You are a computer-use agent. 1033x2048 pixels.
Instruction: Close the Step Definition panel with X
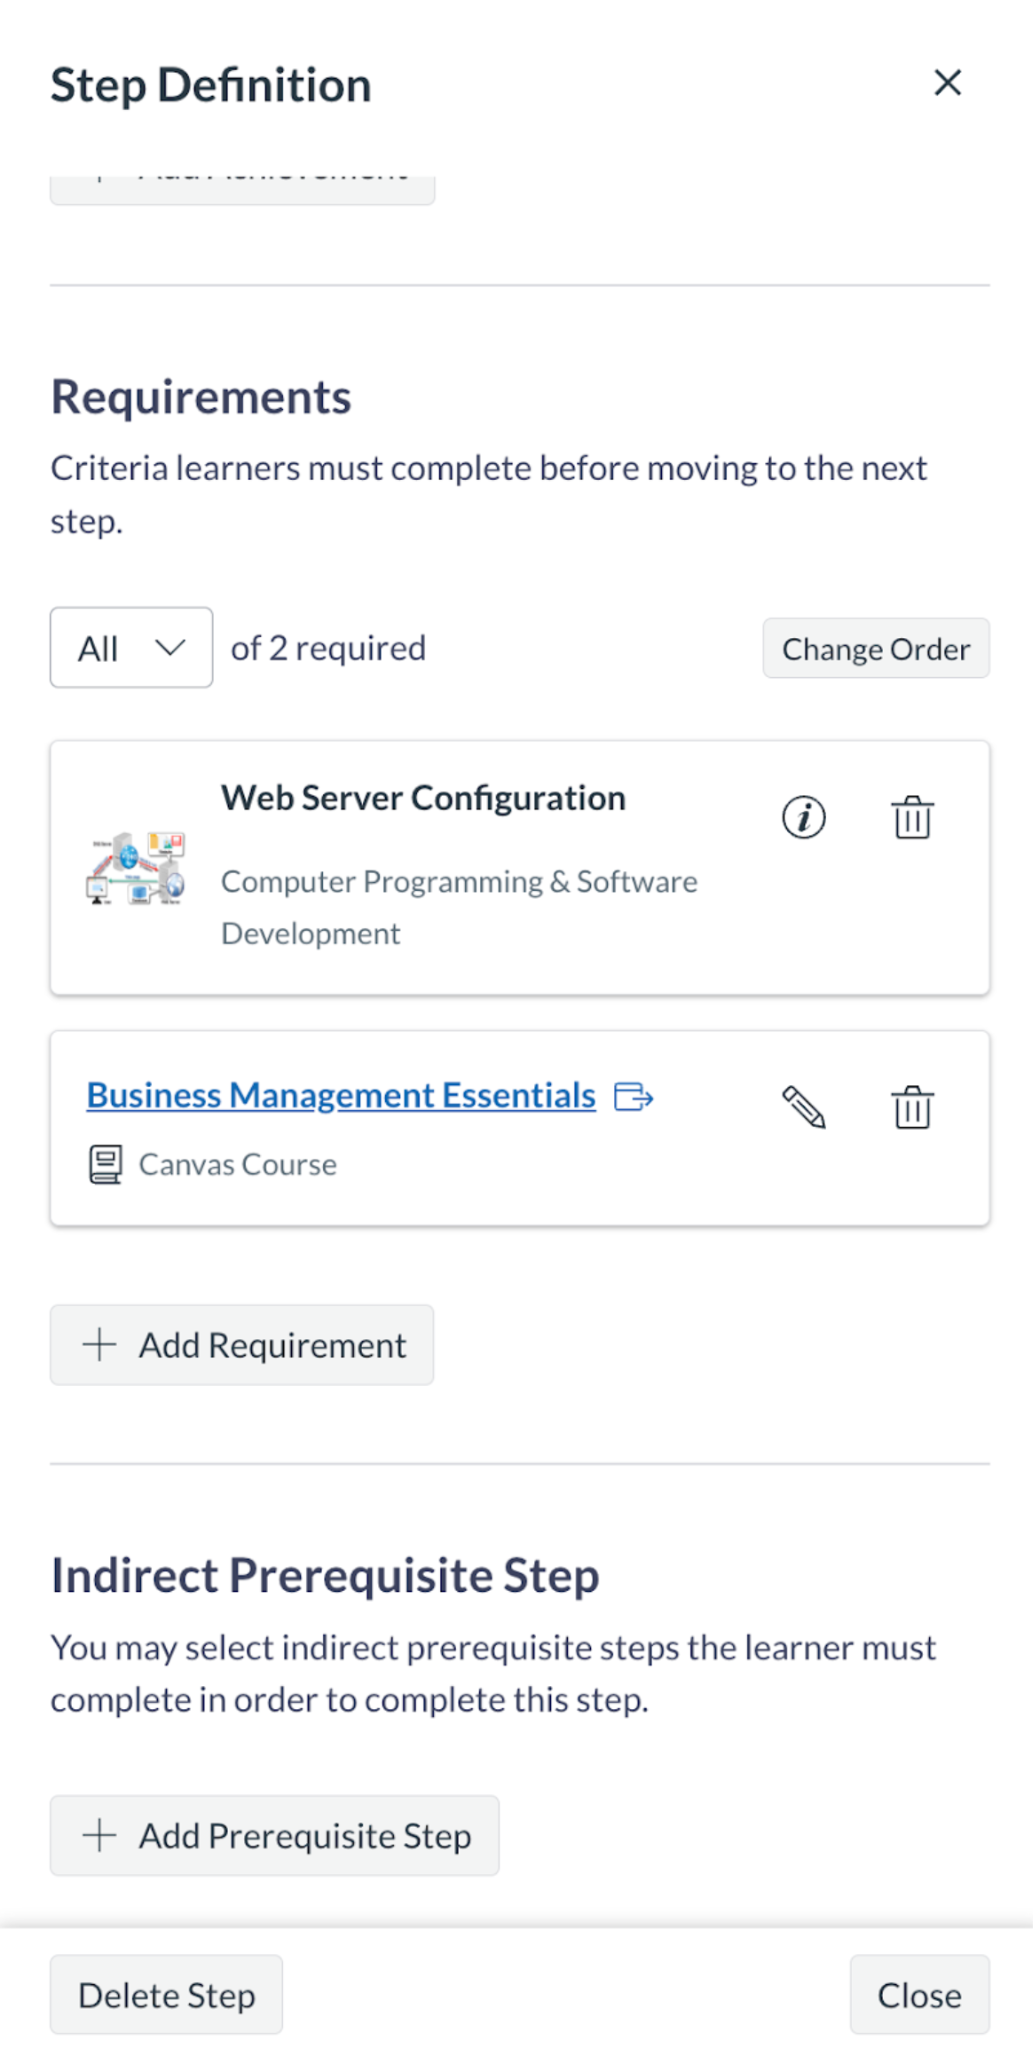point(947,83)
